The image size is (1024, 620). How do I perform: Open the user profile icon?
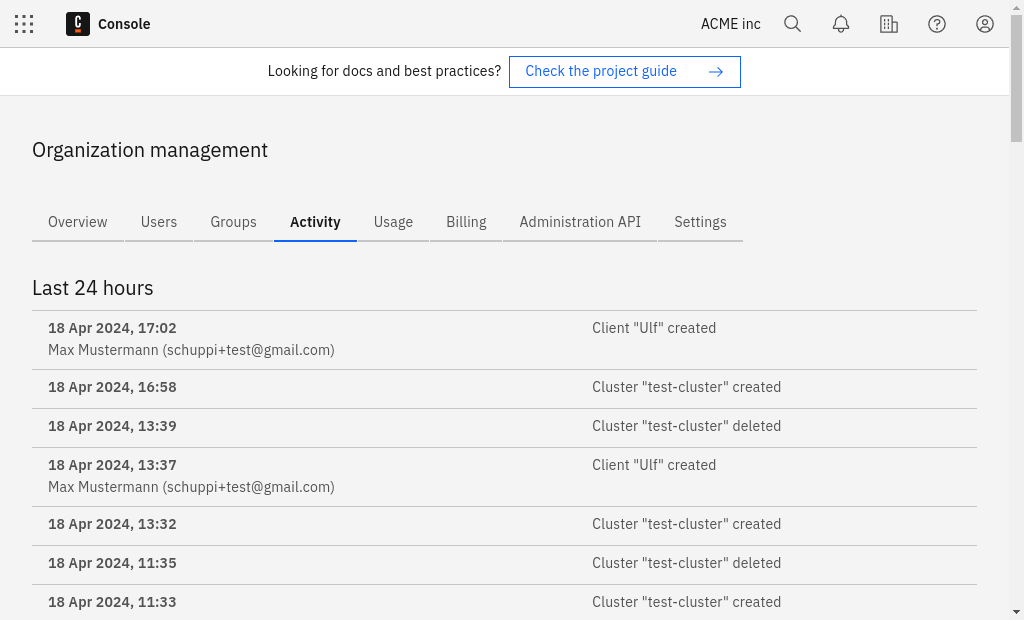(x=985, y=24)
